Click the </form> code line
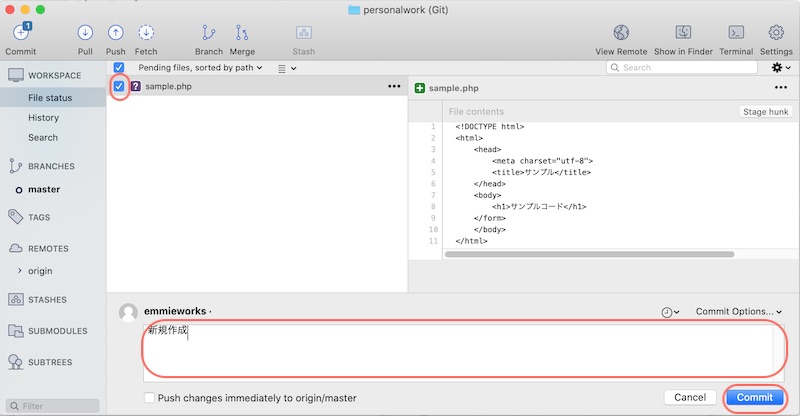The height and width of the screenshot is (416, 800). pos(490,218)
